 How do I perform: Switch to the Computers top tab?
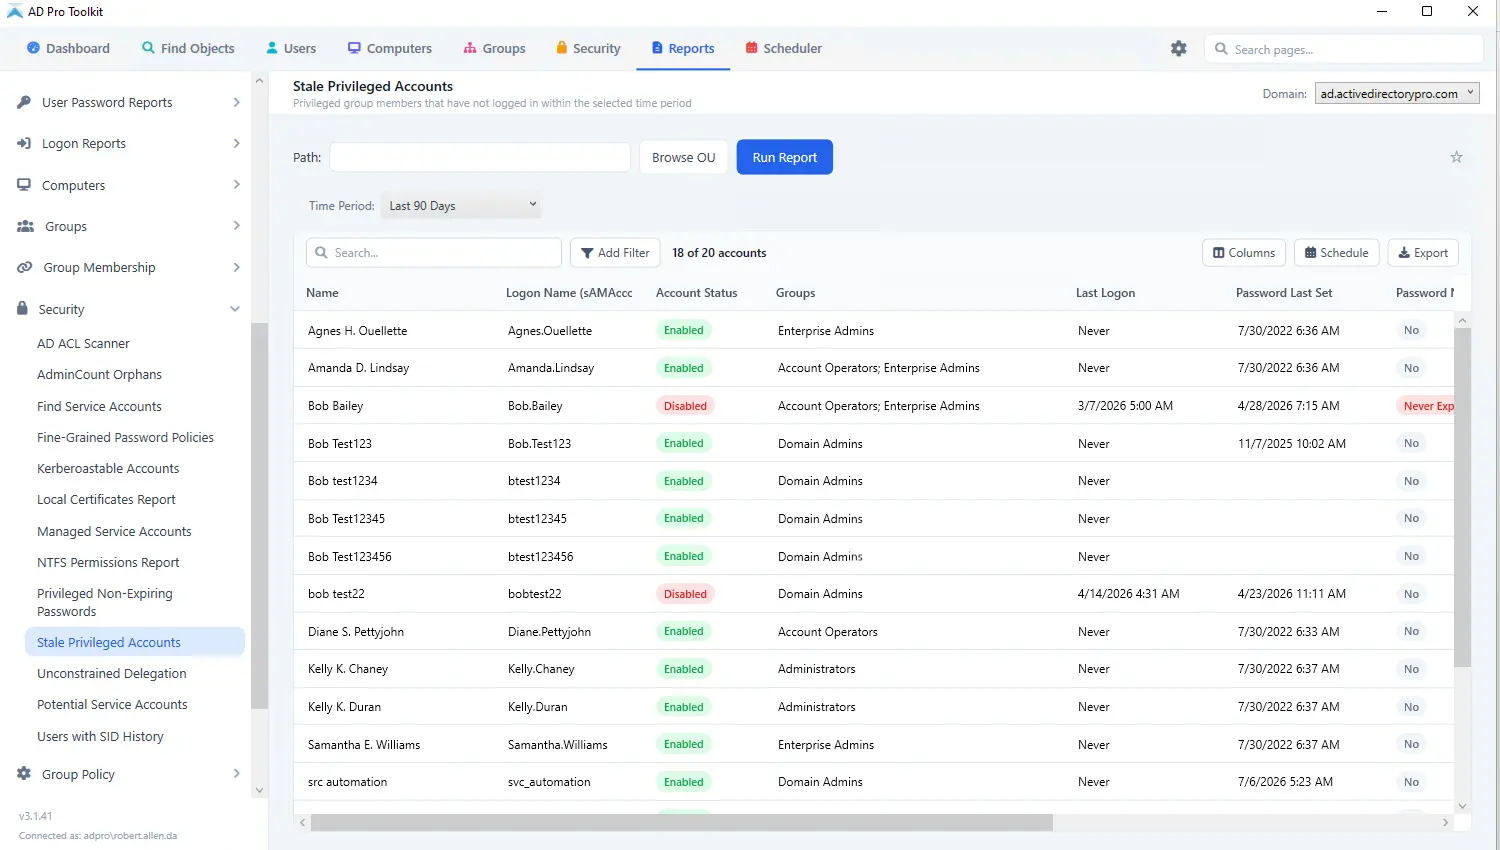(x=390, y=48)
